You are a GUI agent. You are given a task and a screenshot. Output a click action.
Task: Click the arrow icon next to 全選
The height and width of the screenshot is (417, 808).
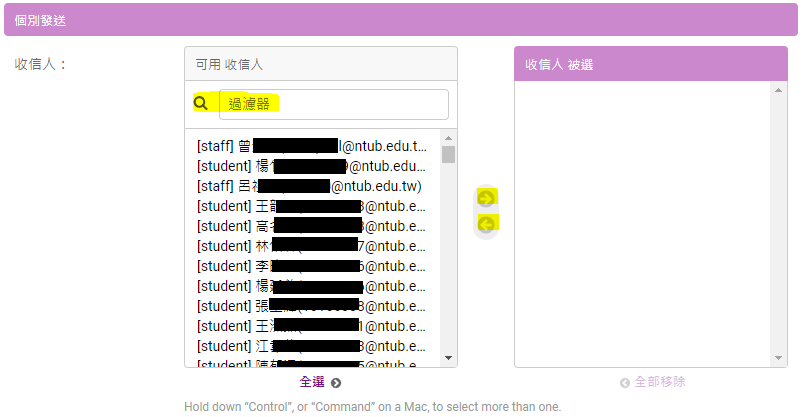point(336,383)
